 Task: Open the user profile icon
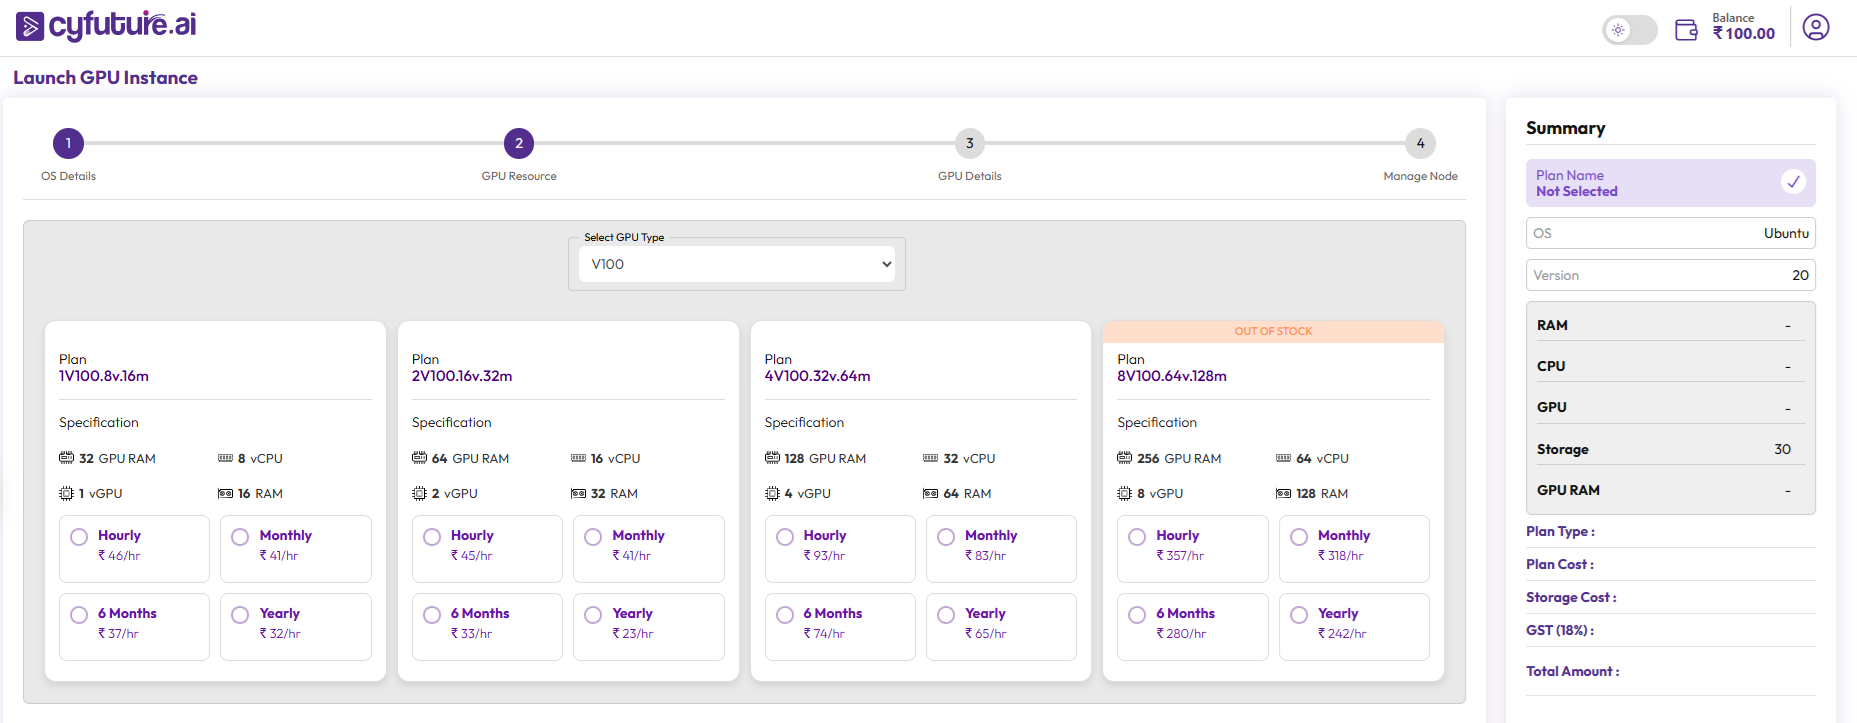[x=1815, y=27]
